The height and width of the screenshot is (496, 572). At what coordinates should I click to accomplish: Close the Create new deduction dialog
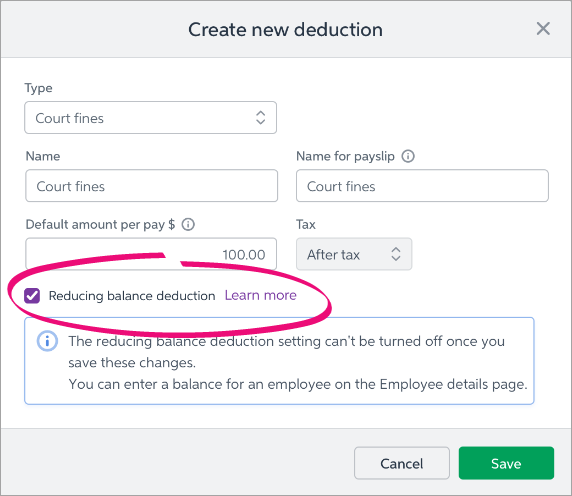coord(543,28)
